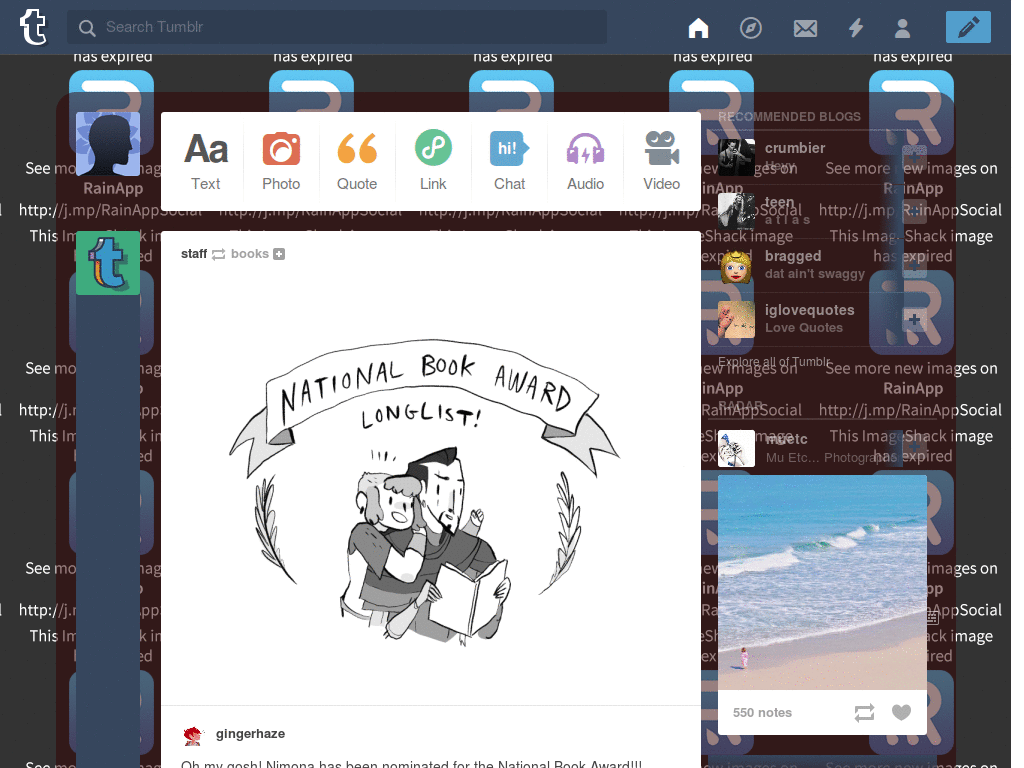Follow iglovequotes with the plus button
This screenshot has width=1024, height=768.
point(914,319)
